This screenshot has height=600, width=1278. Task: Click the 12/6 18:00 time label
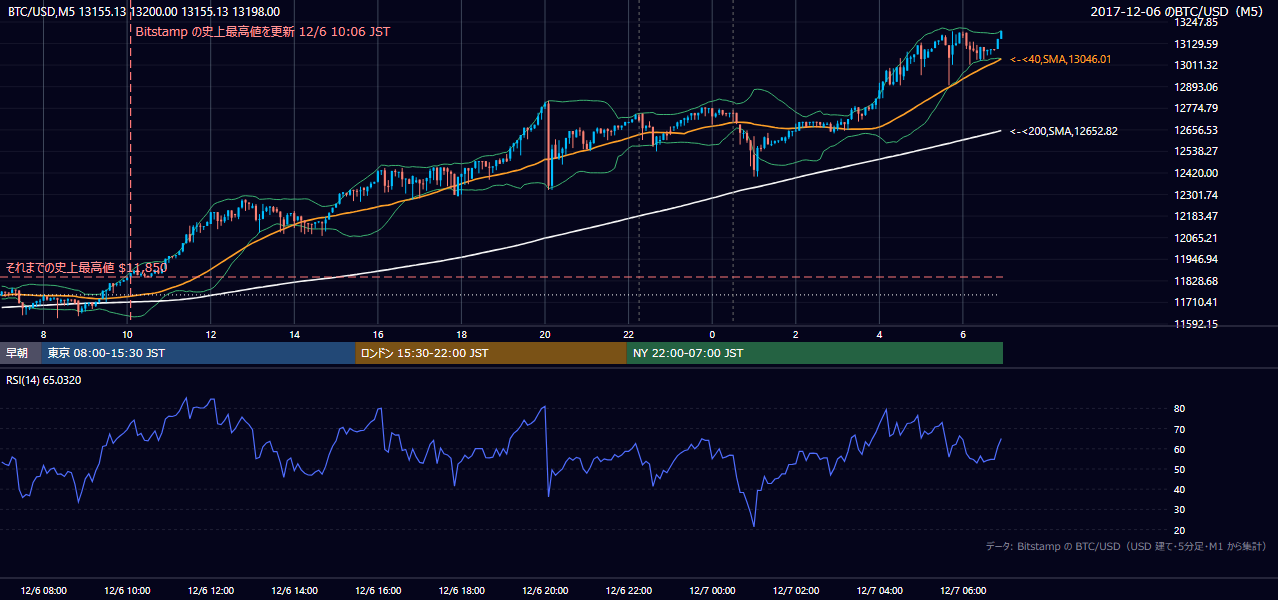(461, 591)
